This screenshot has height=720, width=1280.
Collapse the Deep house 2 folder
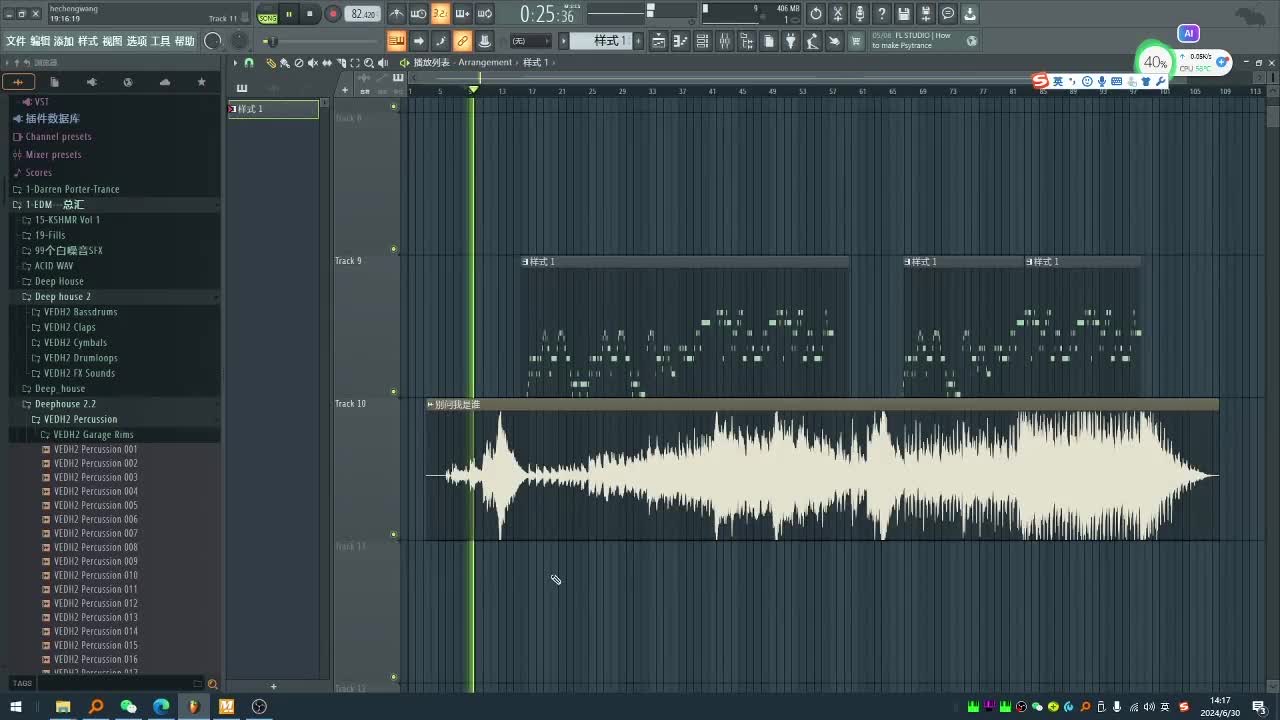(27, 297)
